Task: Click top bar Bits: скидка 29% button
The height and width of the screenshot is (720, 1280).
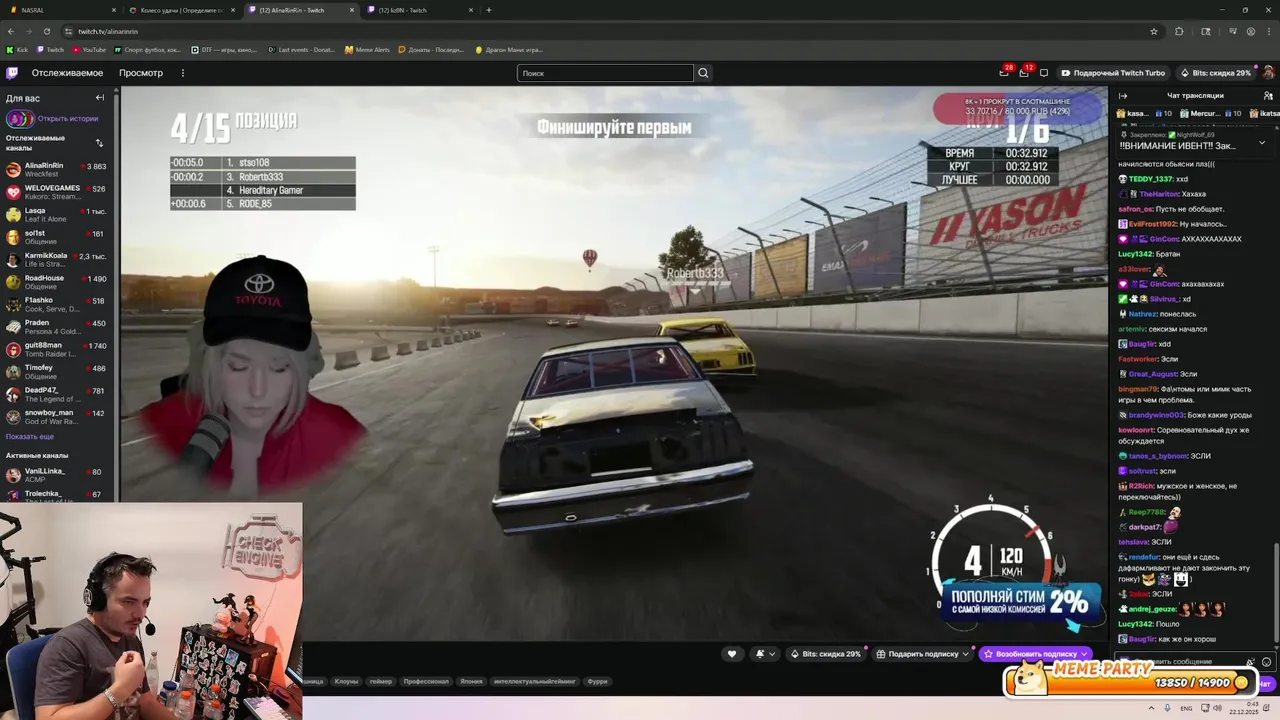Action: pyautogui.click(x=1216, y=73)
